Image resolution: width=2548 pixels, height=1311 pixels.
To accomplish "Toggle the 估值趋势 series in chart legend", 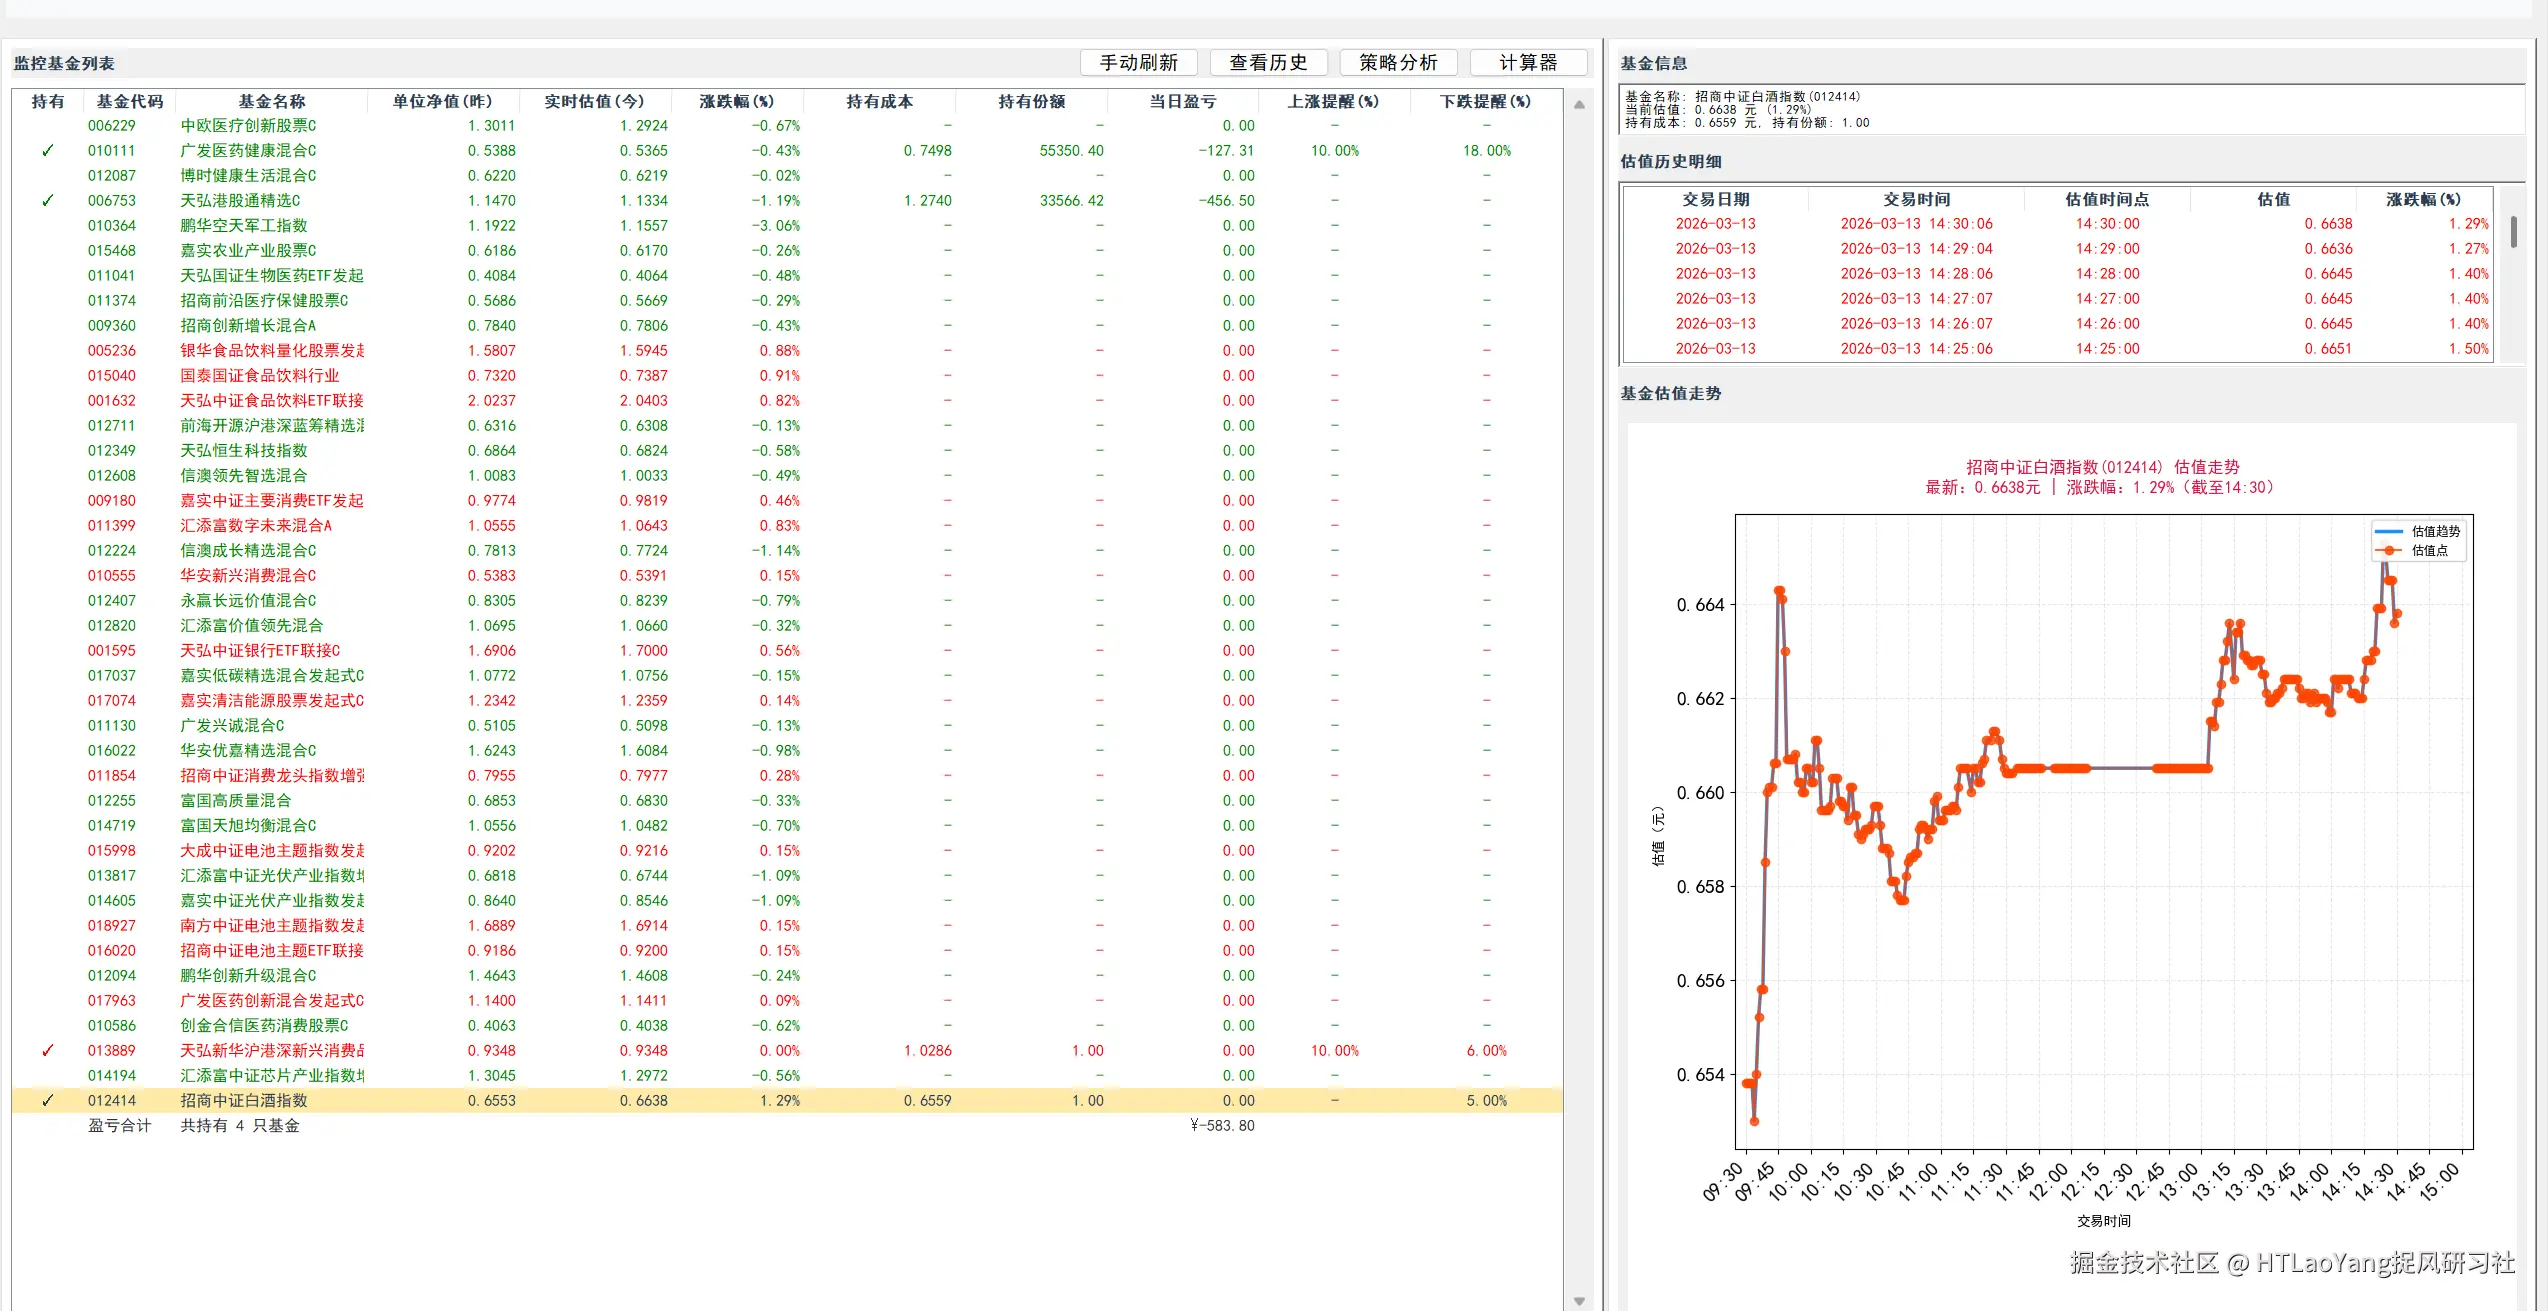I will (2434, 531).
